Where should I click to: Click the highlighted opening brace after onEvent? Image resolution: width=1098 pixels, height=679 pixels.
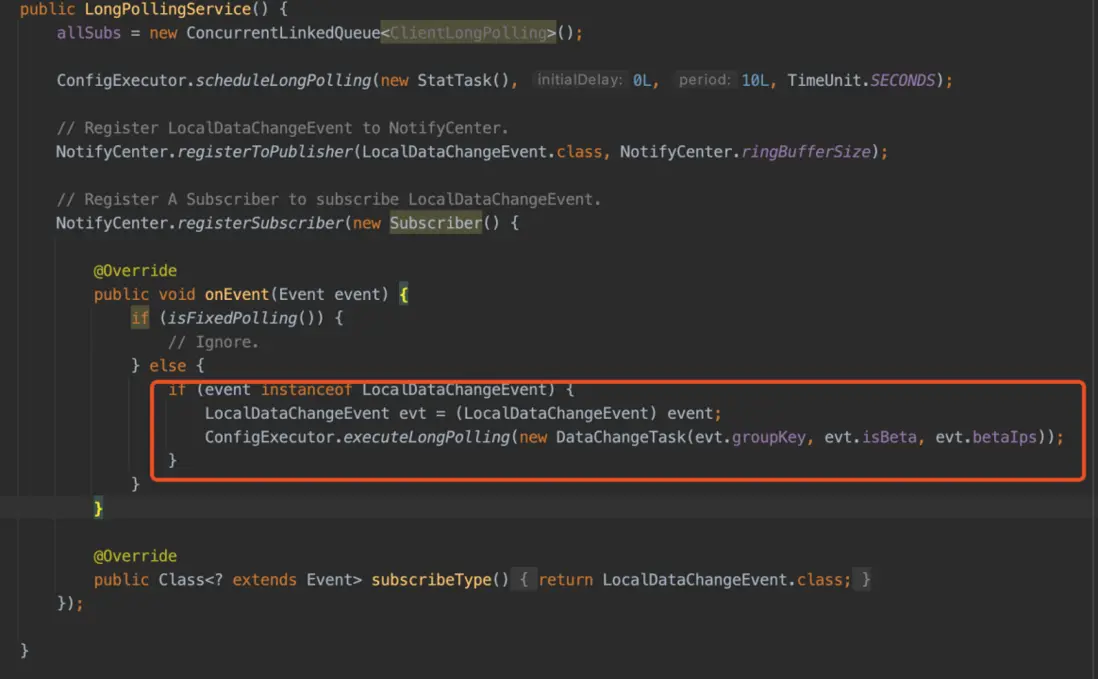403,295
